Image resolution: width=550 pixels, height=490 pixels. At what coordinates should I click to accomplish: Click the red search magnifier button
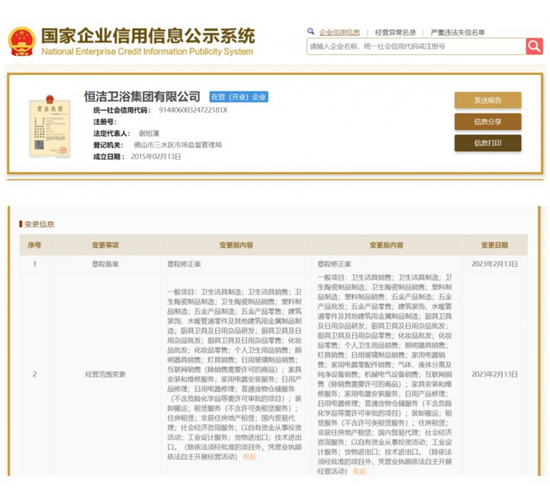pyautogui.click(x=534, y=46)
